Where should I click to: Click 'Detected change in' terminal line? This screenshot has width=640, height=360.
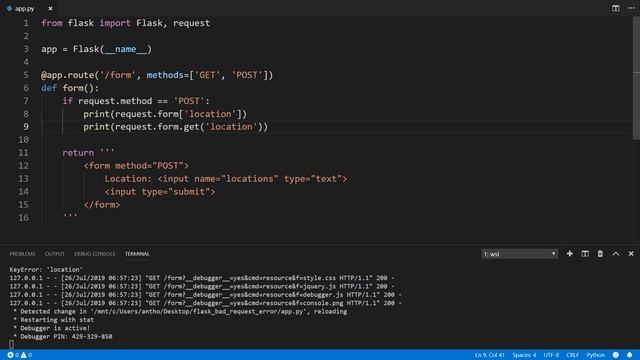pyautogui.click(x=180, y=311)
